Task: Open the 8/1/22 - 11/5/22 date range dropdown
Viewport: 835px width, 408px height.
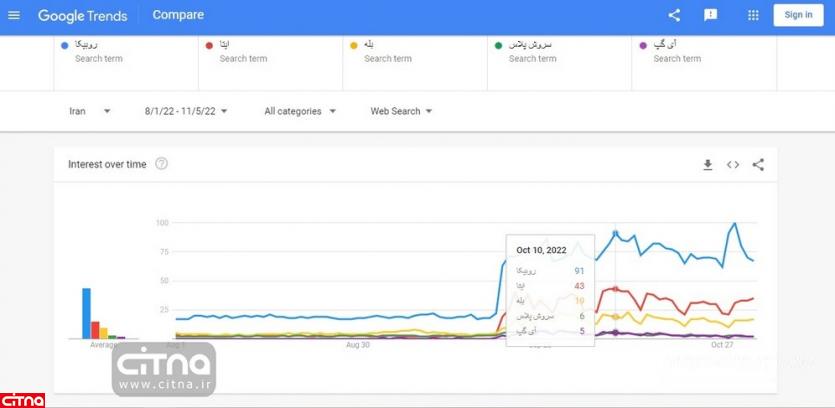Action: pyautogui.click(x=187, y=111)
